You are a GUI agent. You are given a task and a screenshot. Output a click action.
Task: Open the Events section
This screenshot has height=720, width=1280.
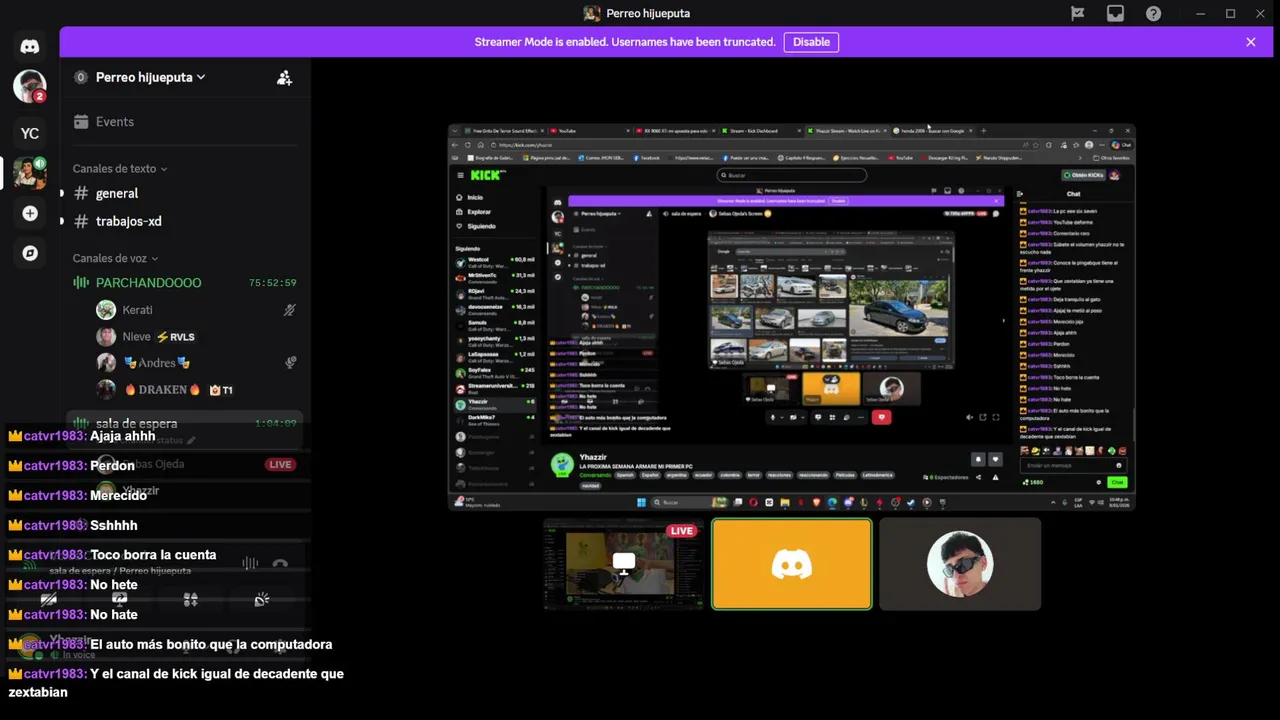click(184, 122)
